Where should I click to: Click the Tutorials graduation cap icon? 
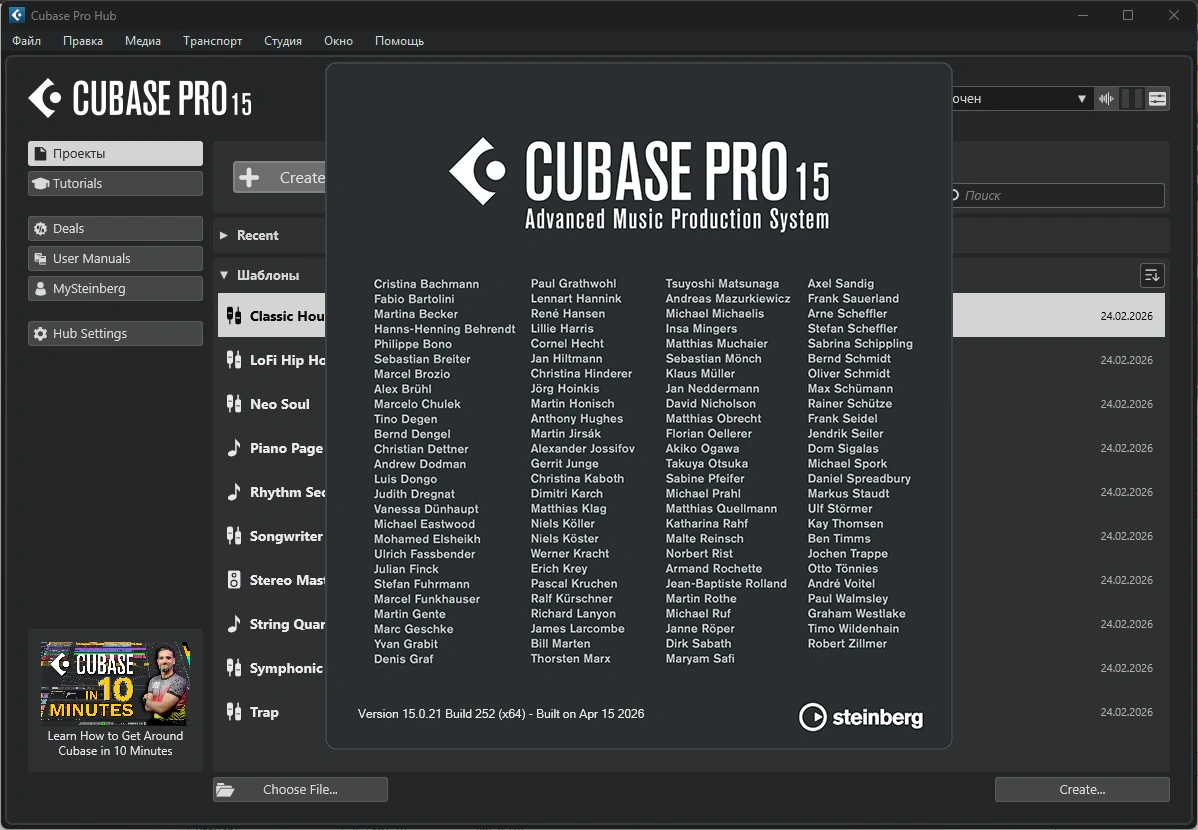pos(40,183)
